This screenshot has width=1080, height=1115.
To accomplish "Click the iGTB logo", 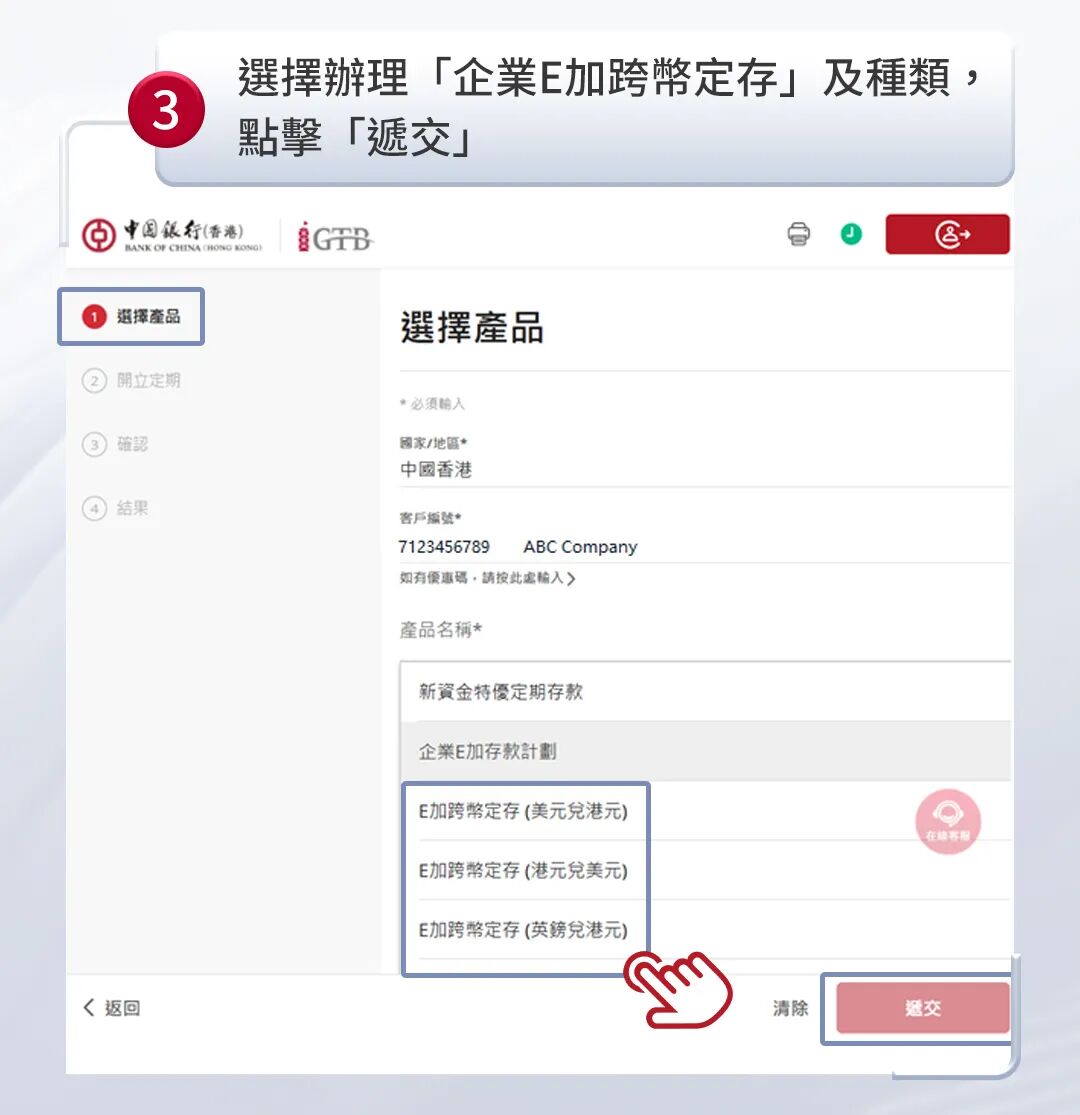I will click(335, 237).
